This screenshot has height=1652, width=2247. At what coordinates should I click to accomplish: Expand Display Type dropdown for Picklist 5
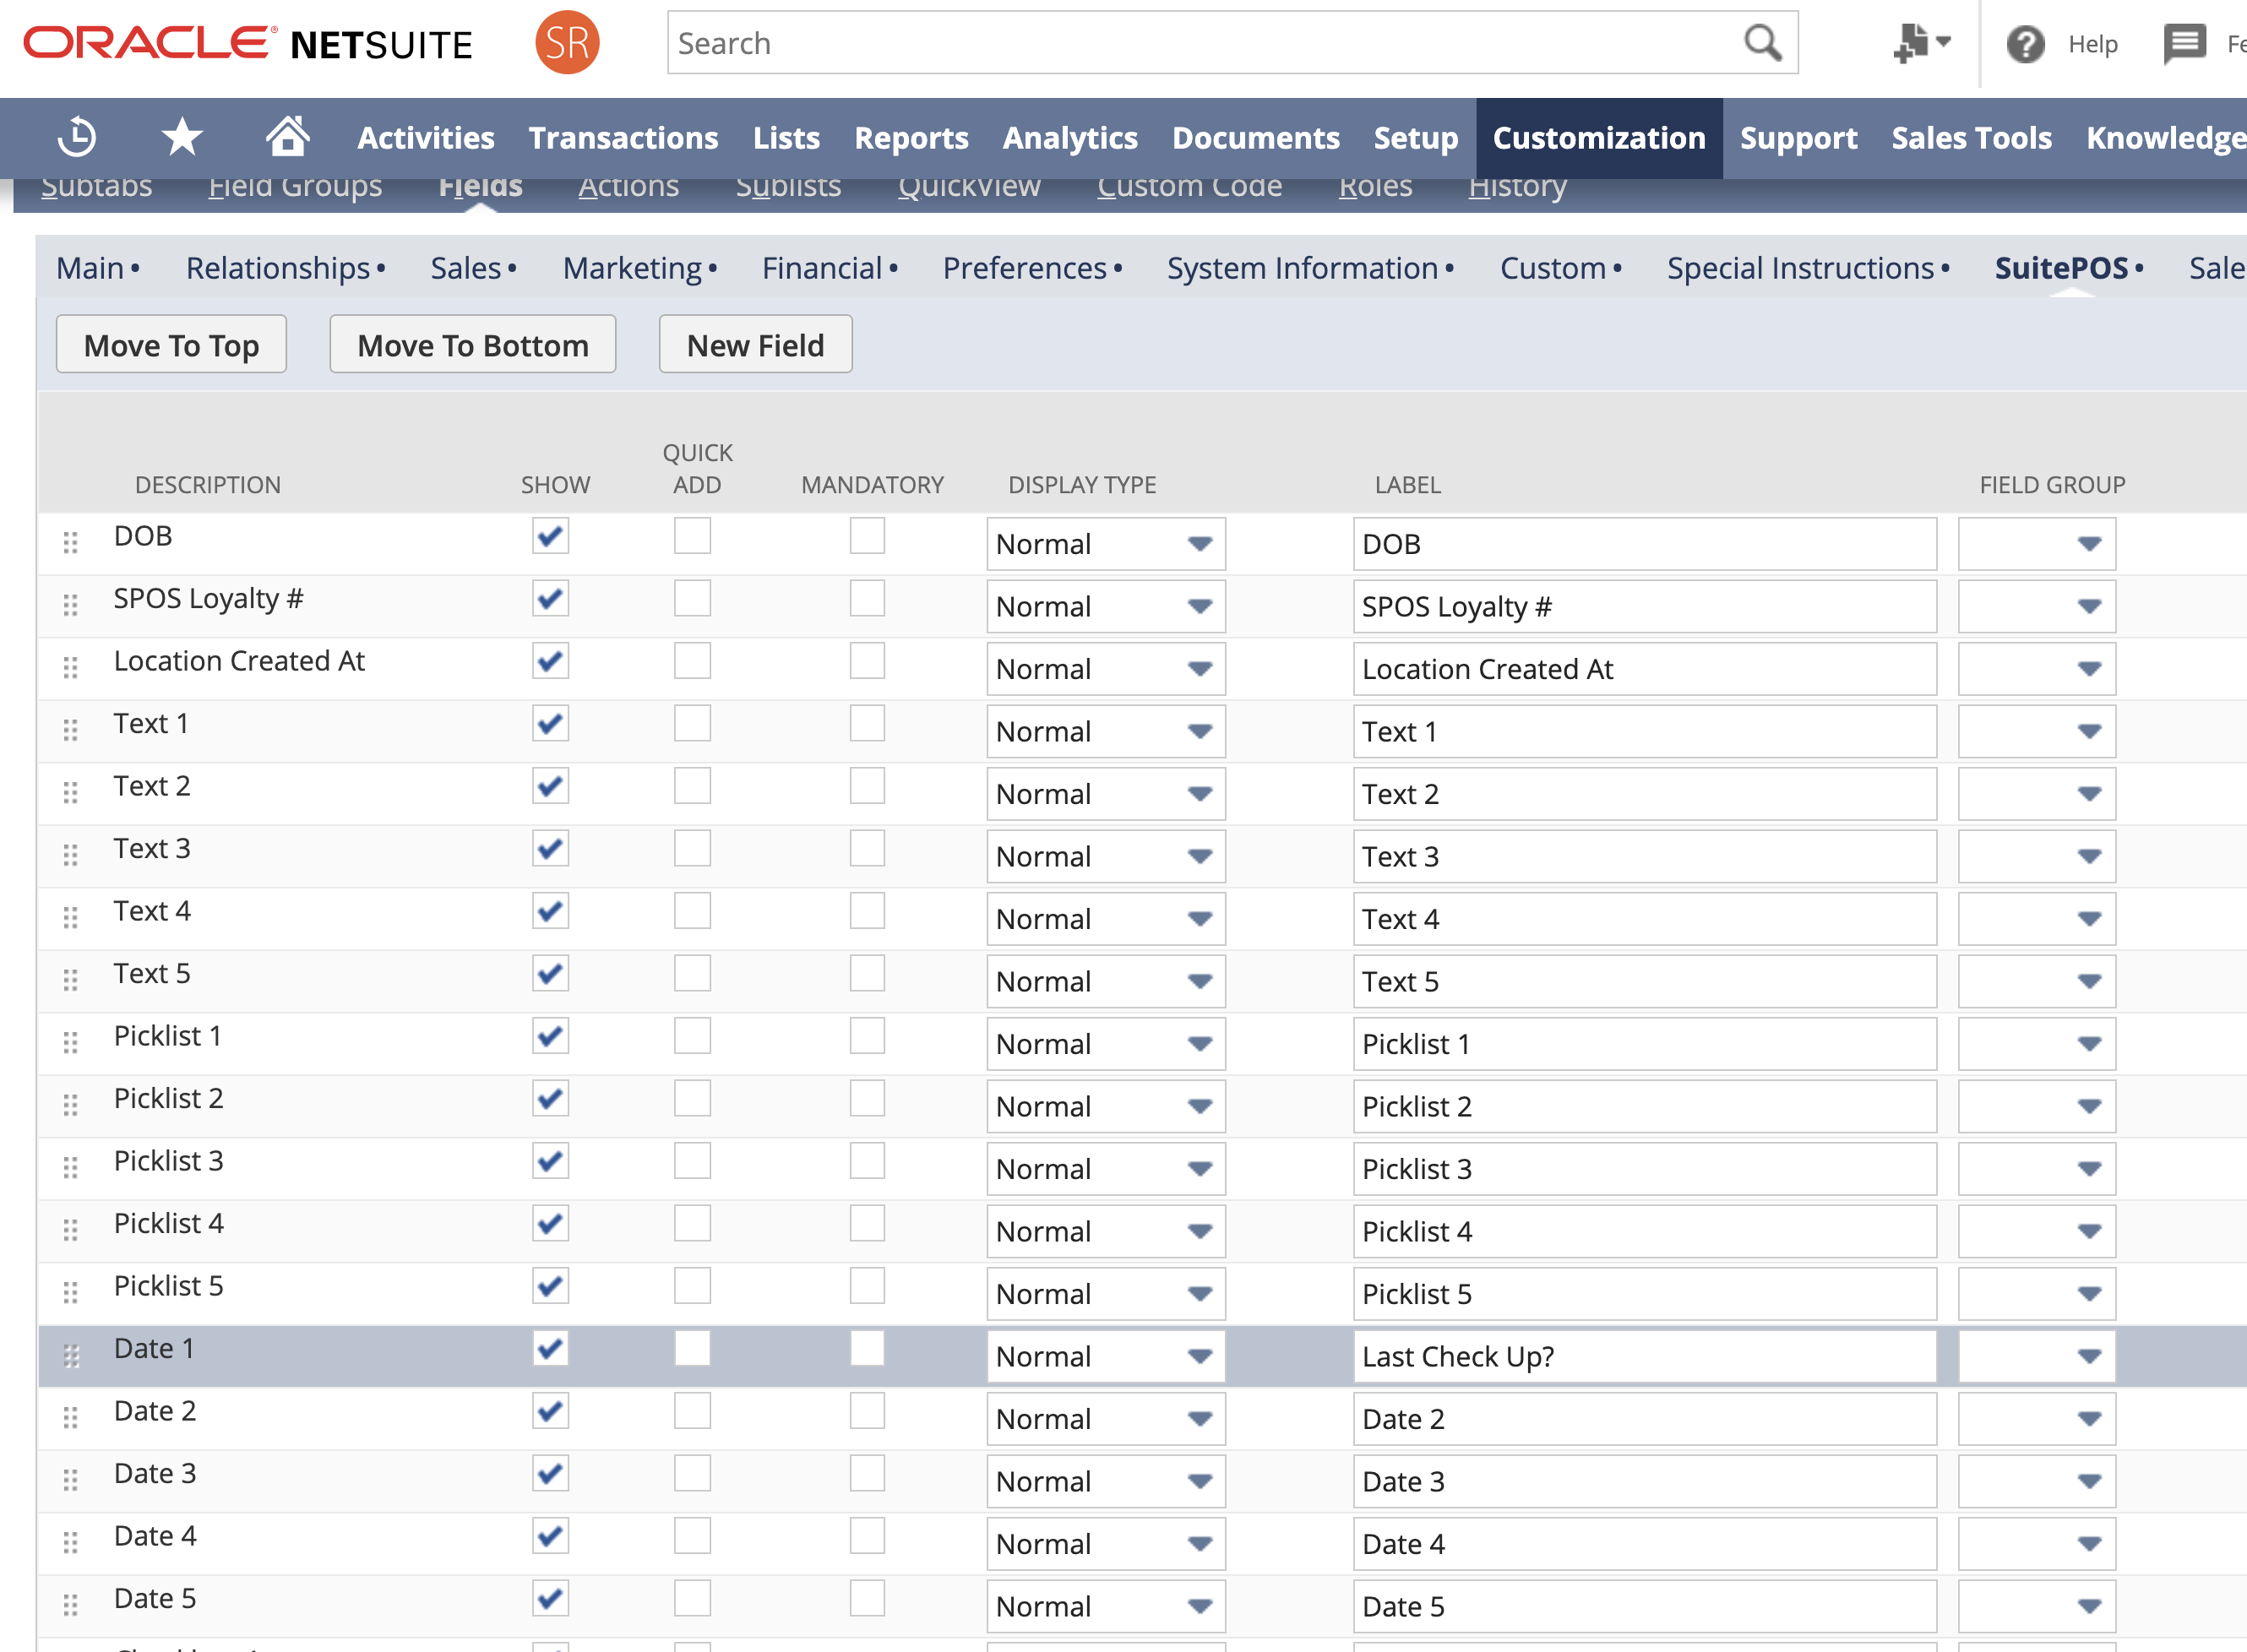[x=1106, y=1294]
